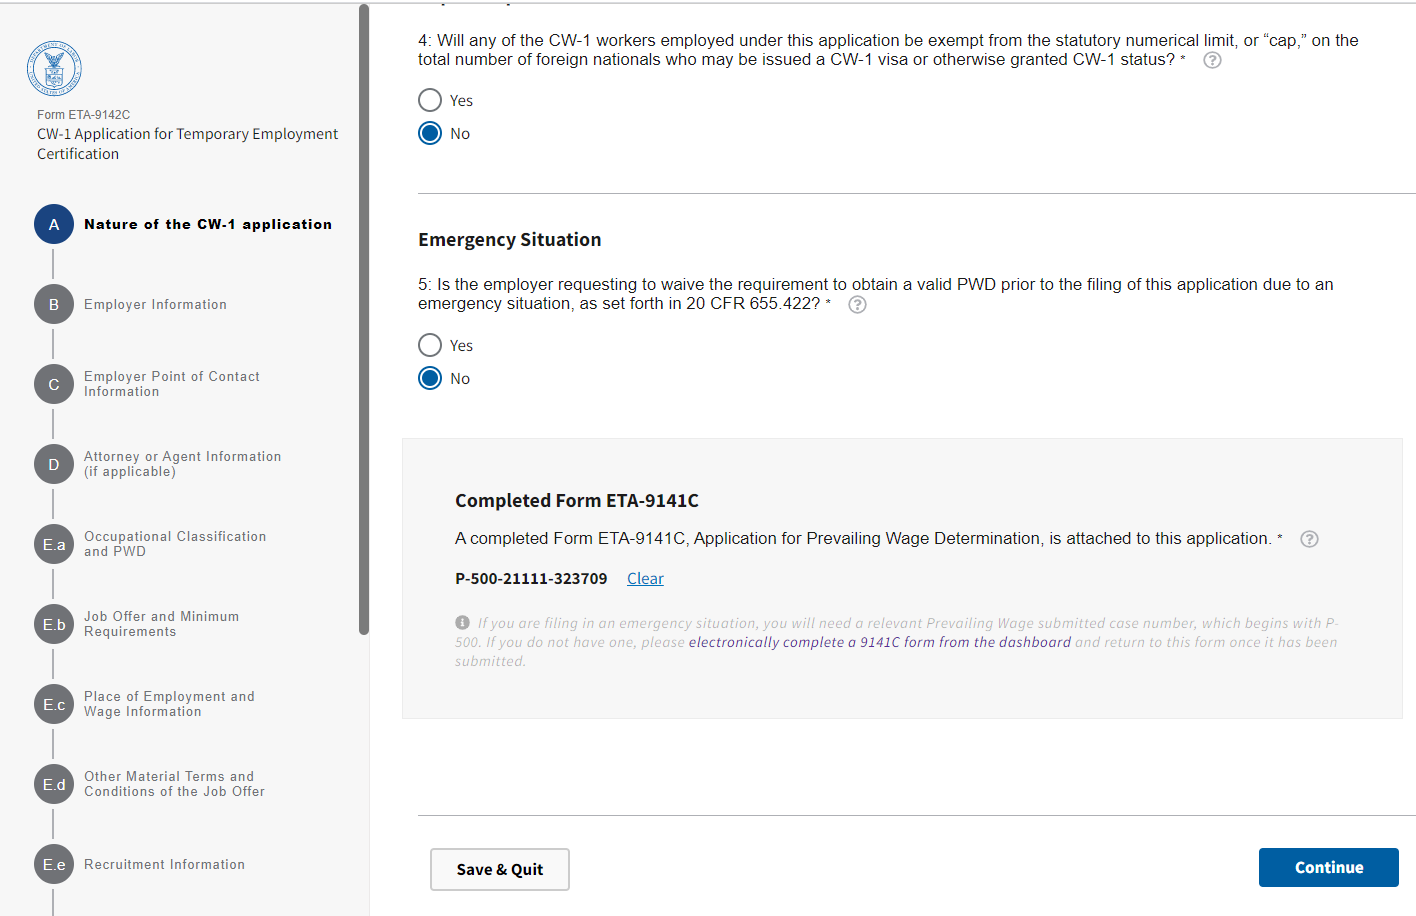Screen dimensions: 1416x916
Task: Clear the attached P-500-21111-323709 case number
Action: pos(645,579)
